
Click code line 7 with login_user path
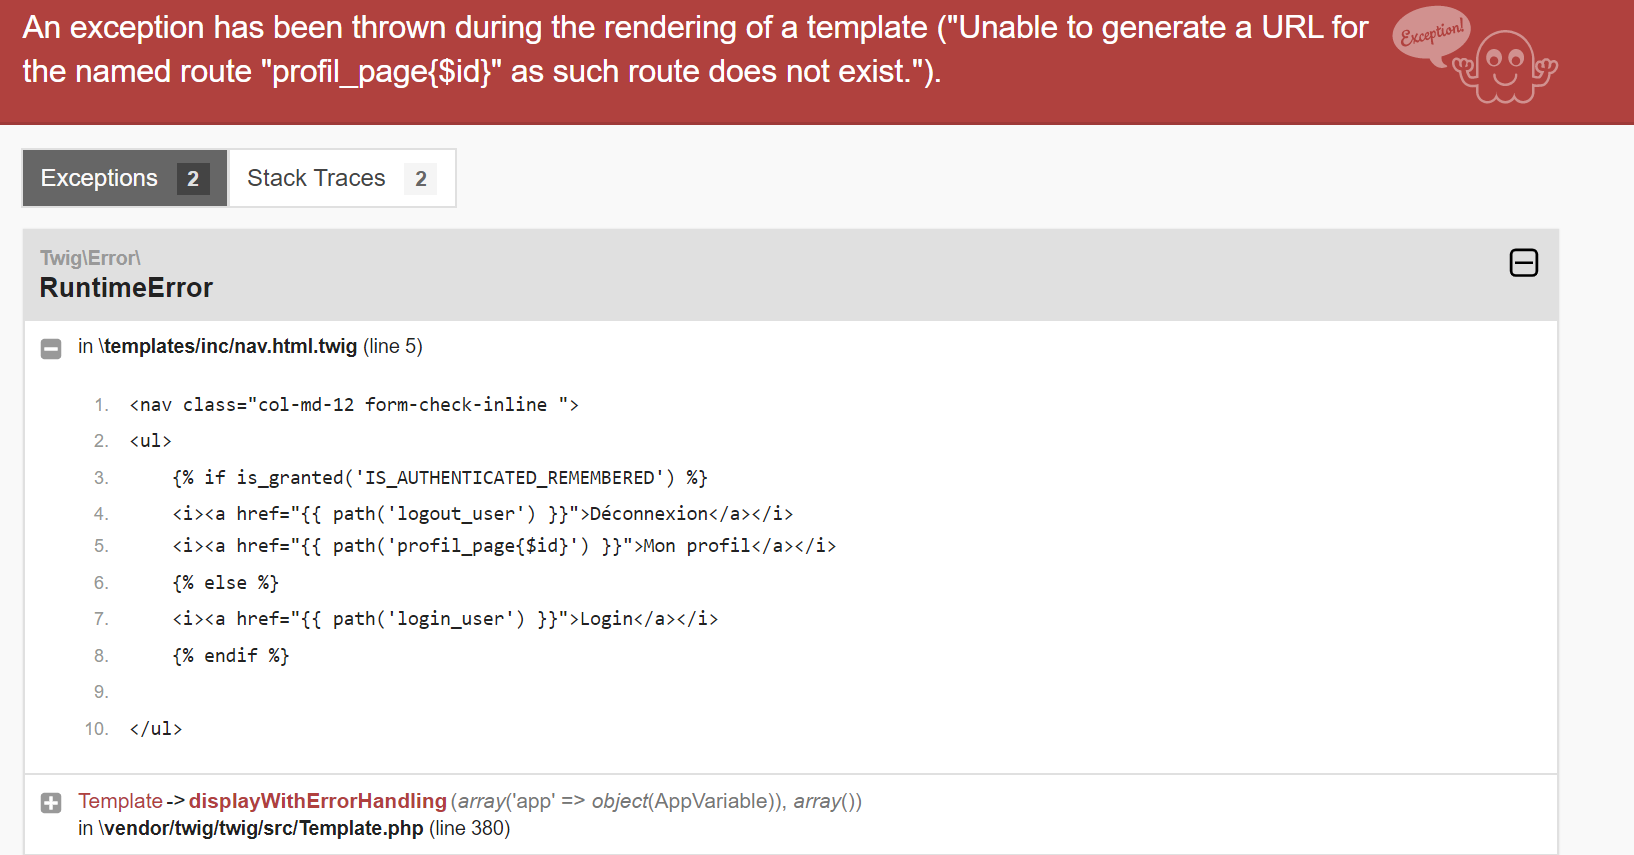[x=445, y=619]
